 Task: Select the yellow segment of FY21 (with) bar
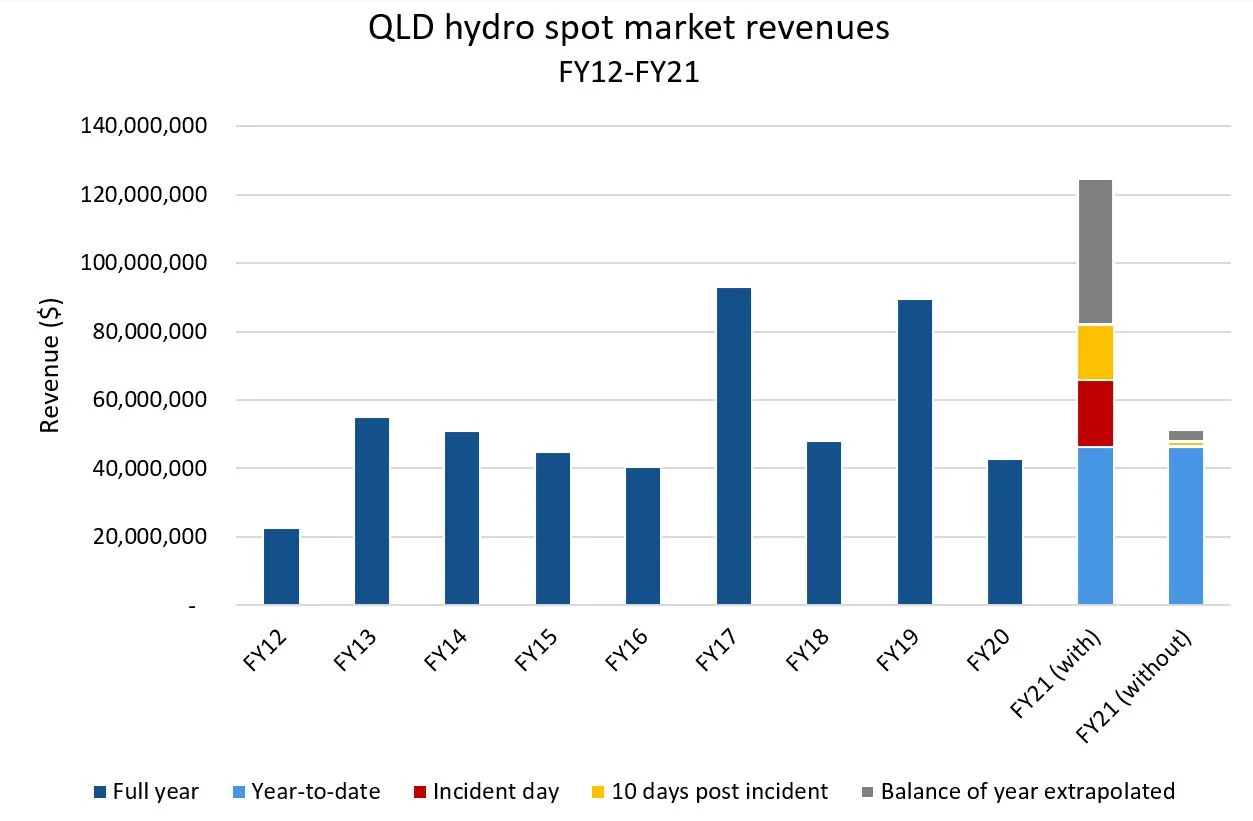tap(1096, 350)
